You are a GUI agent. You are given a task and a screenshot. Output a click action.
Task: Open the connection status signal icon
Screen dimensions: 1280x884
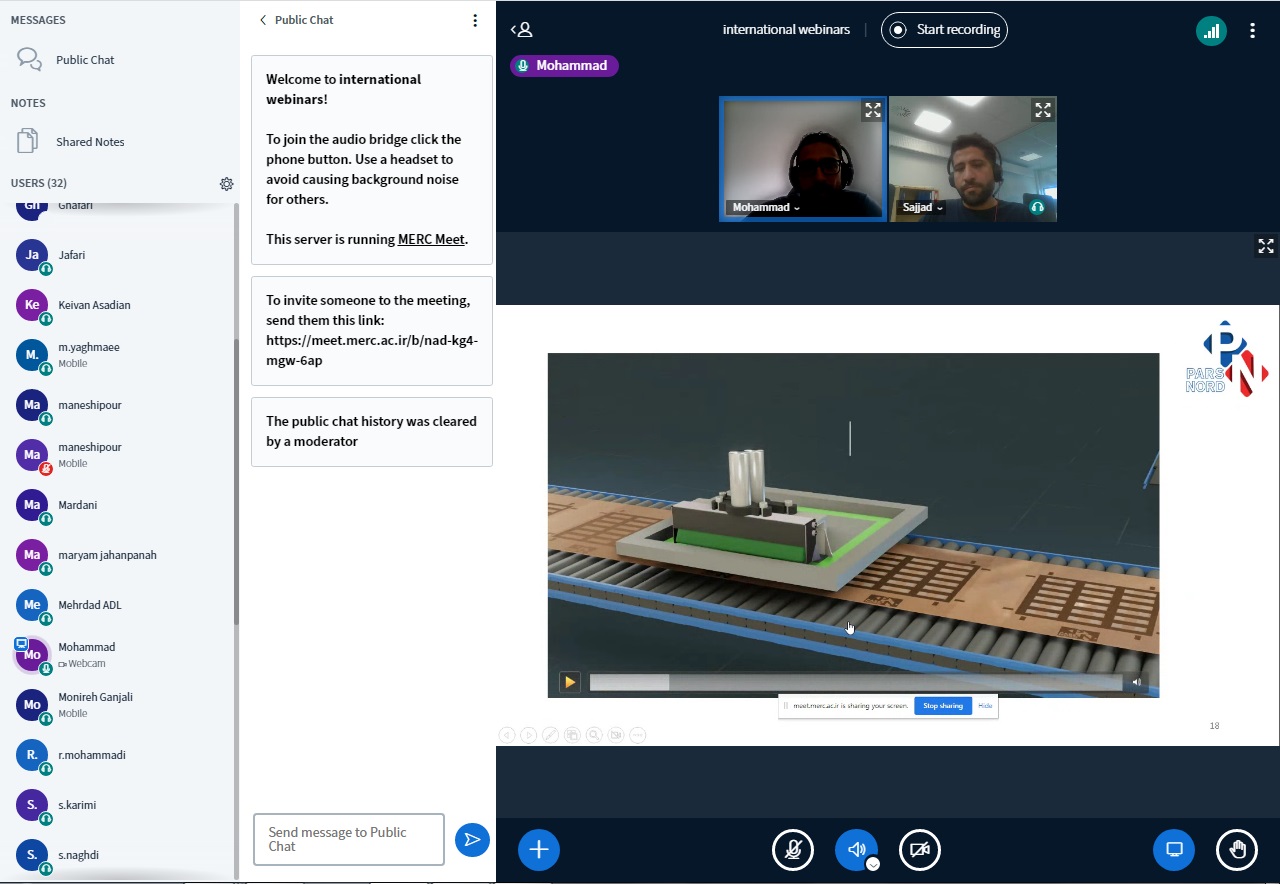(1211, 30)
